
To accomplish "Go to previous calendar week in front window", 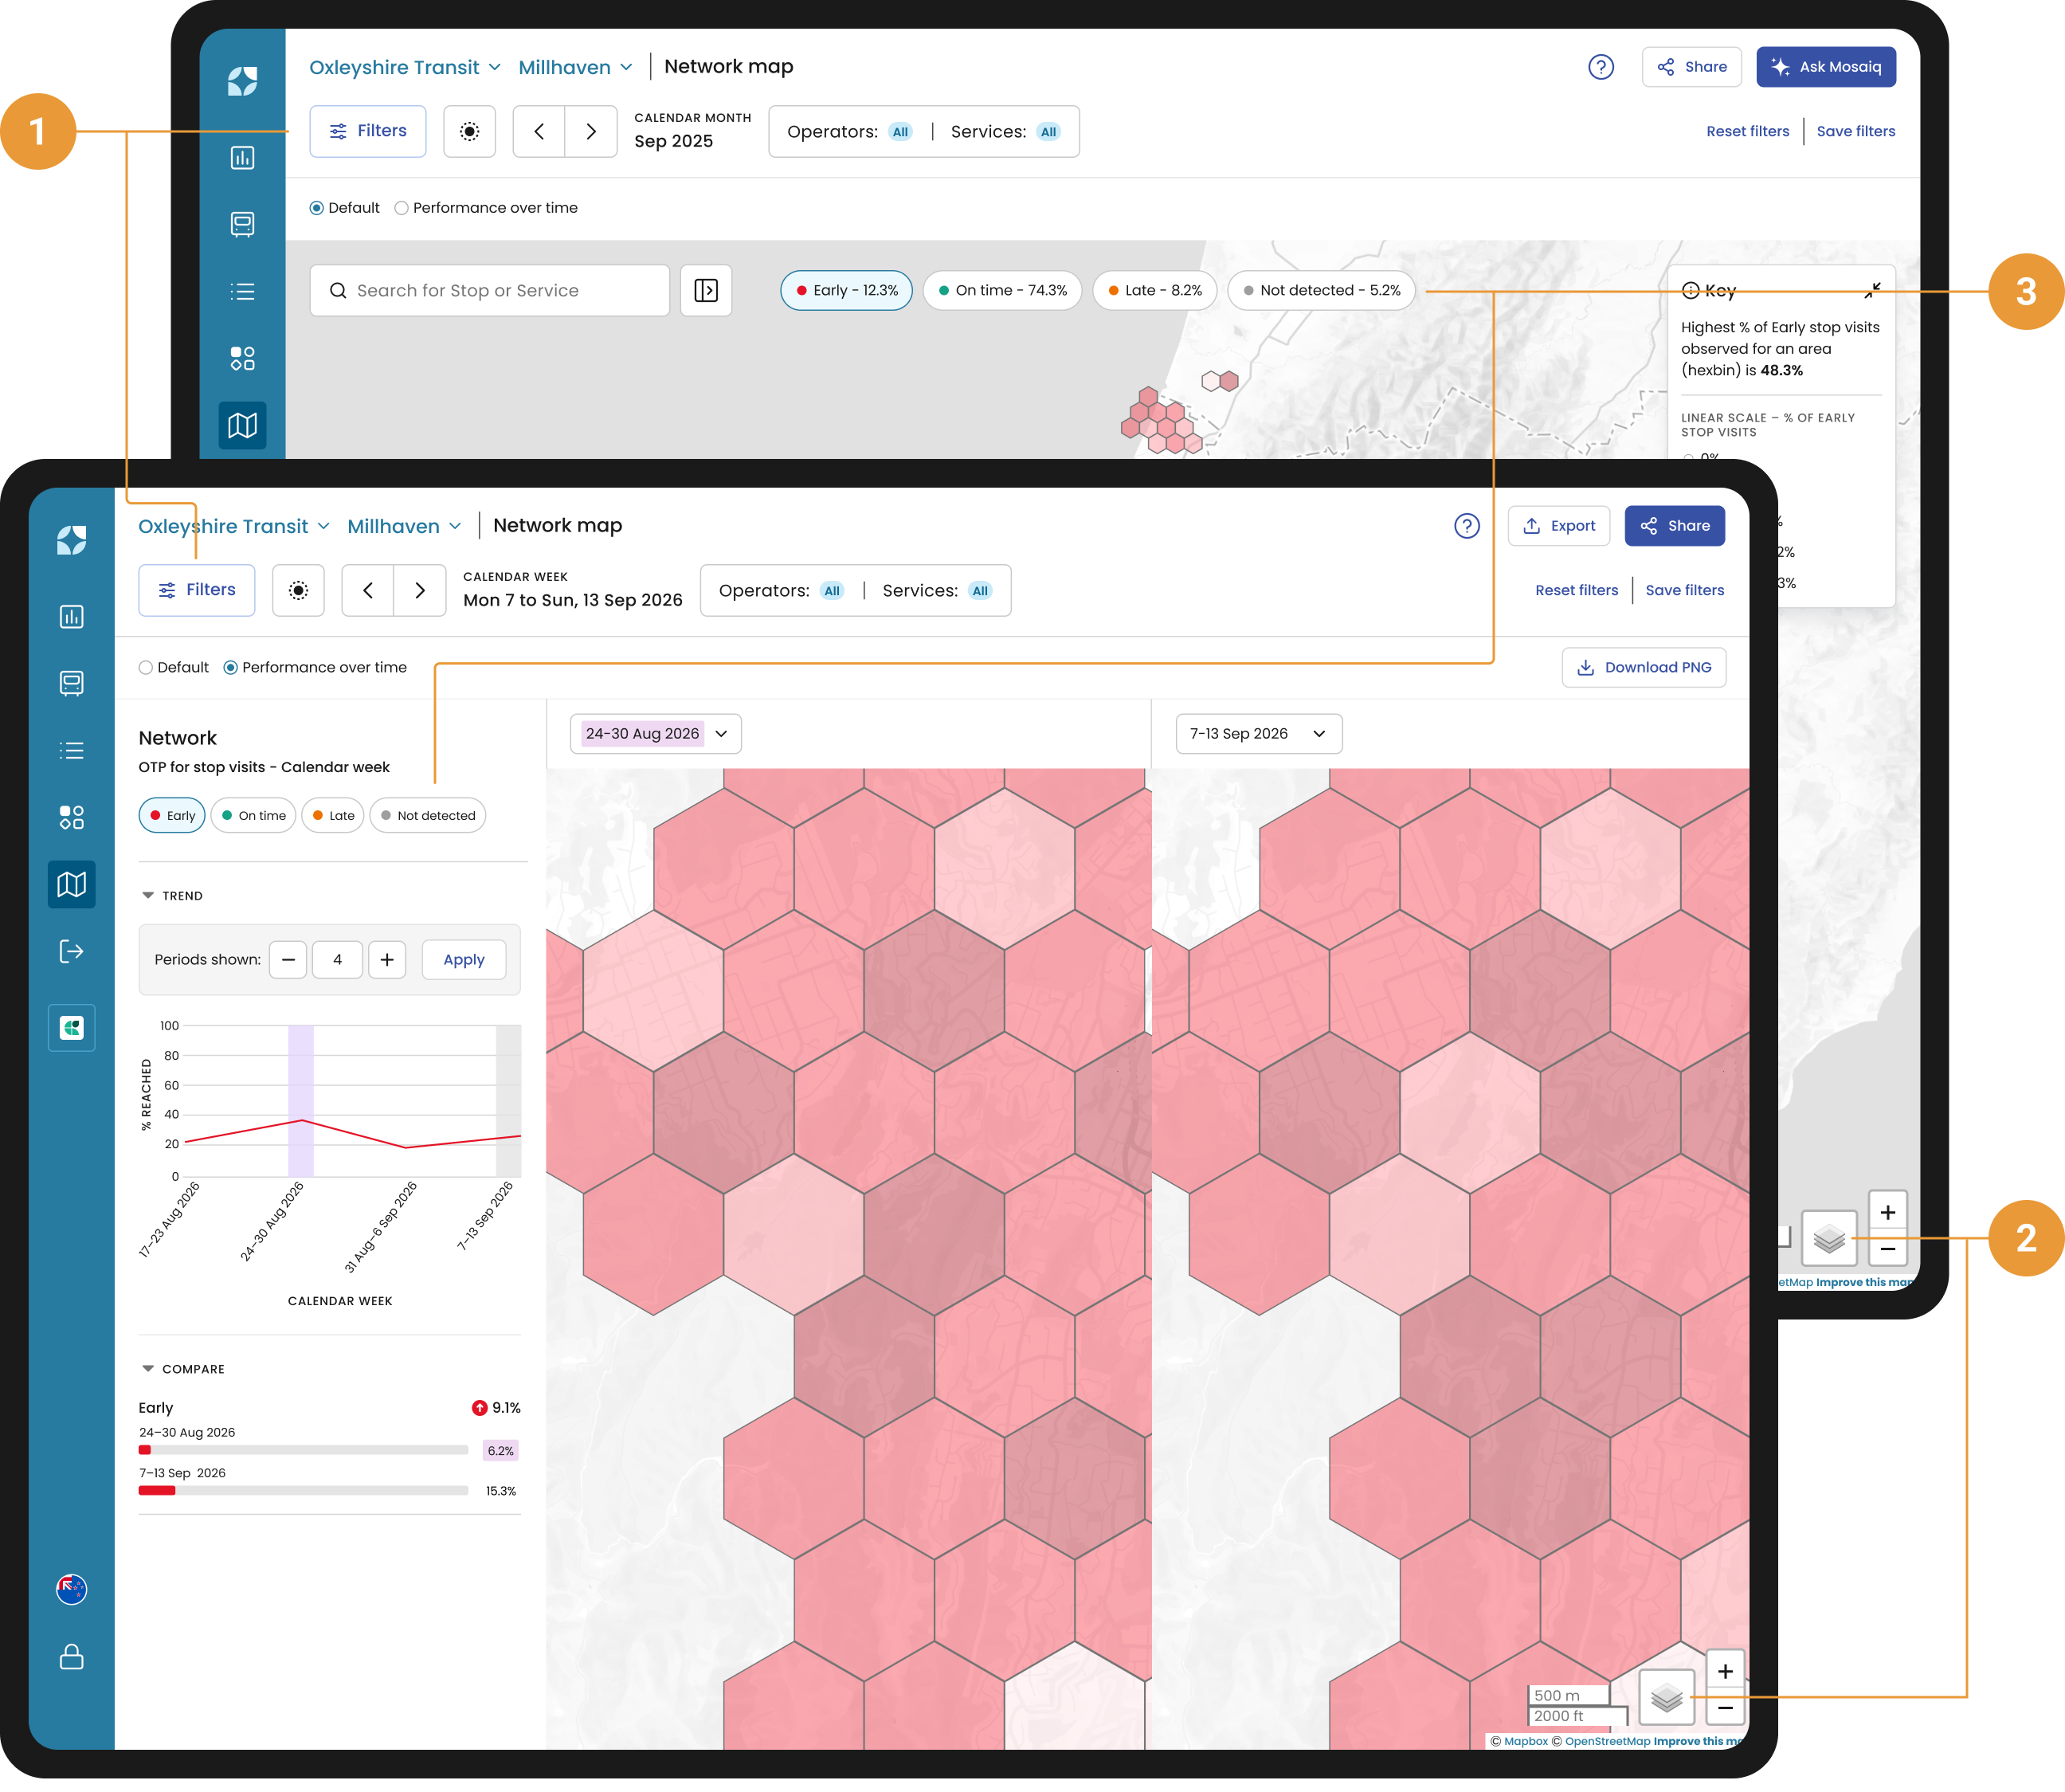I will point(368,590).
